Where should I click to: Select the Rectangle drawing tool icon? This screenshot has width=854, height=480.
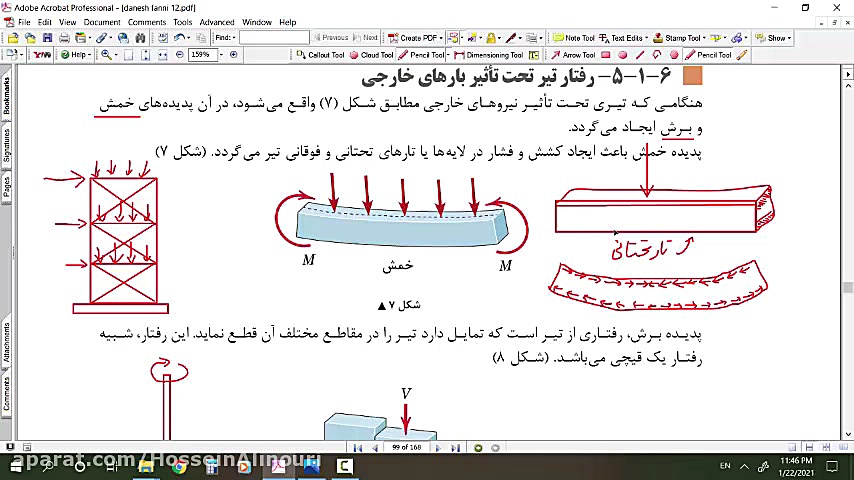(x=606, y=55)
